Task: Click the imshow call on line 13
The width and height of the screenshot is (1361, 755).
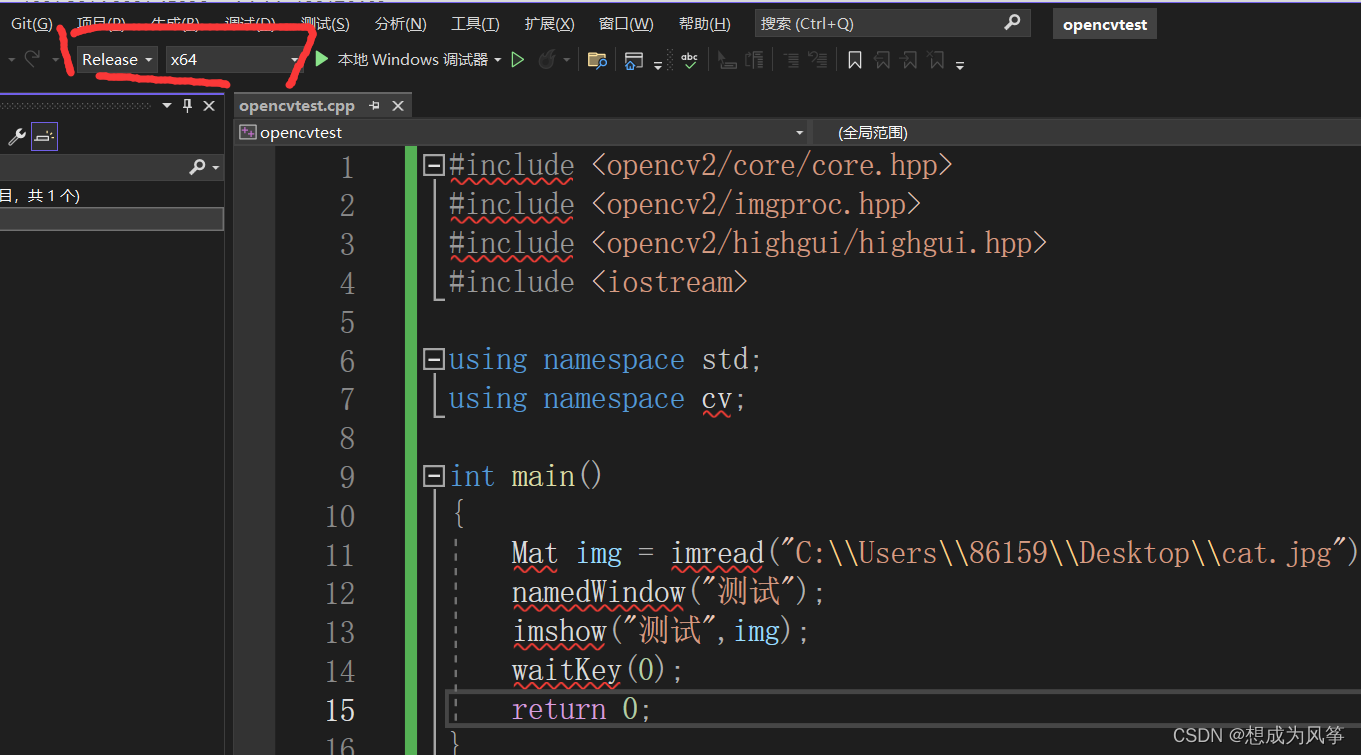Action: coord(559,632)
